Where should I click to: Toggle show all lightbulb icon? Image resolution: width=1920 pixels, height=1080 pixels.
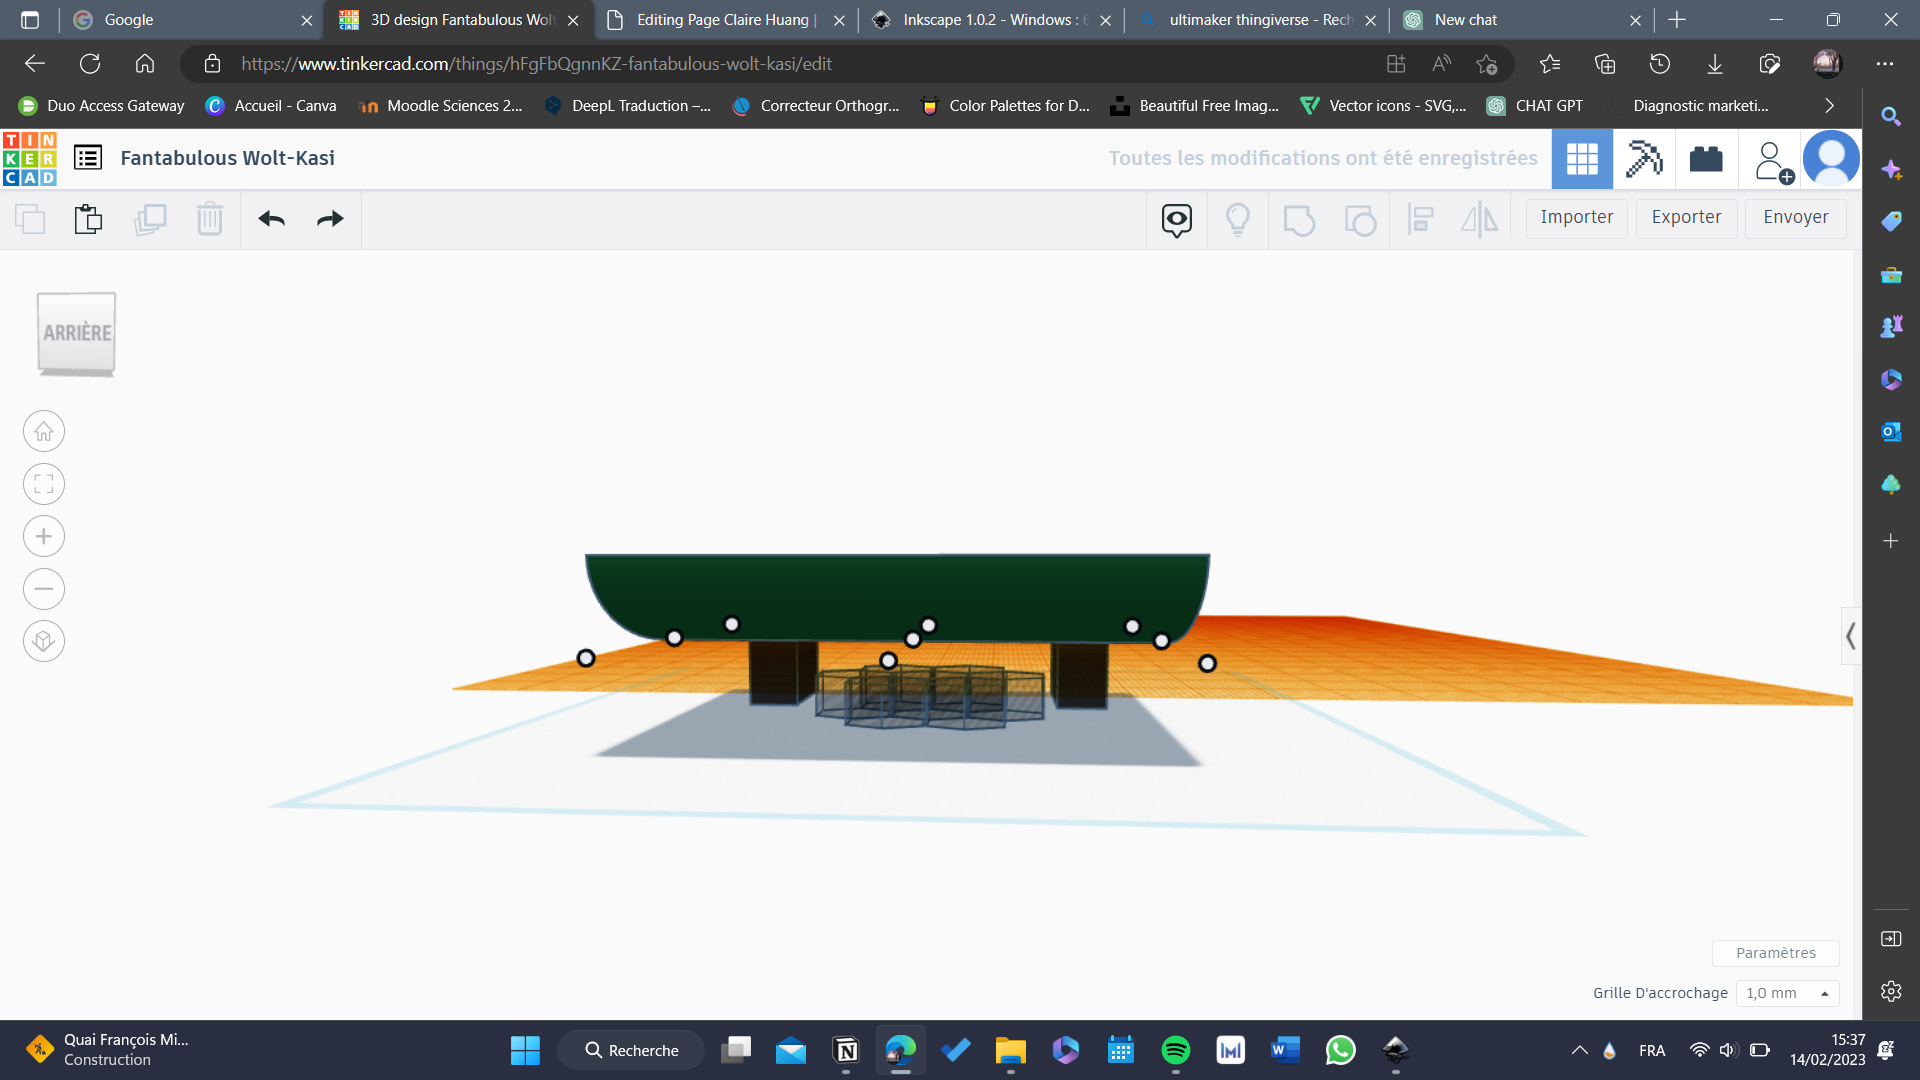[x=1238, y=220]
